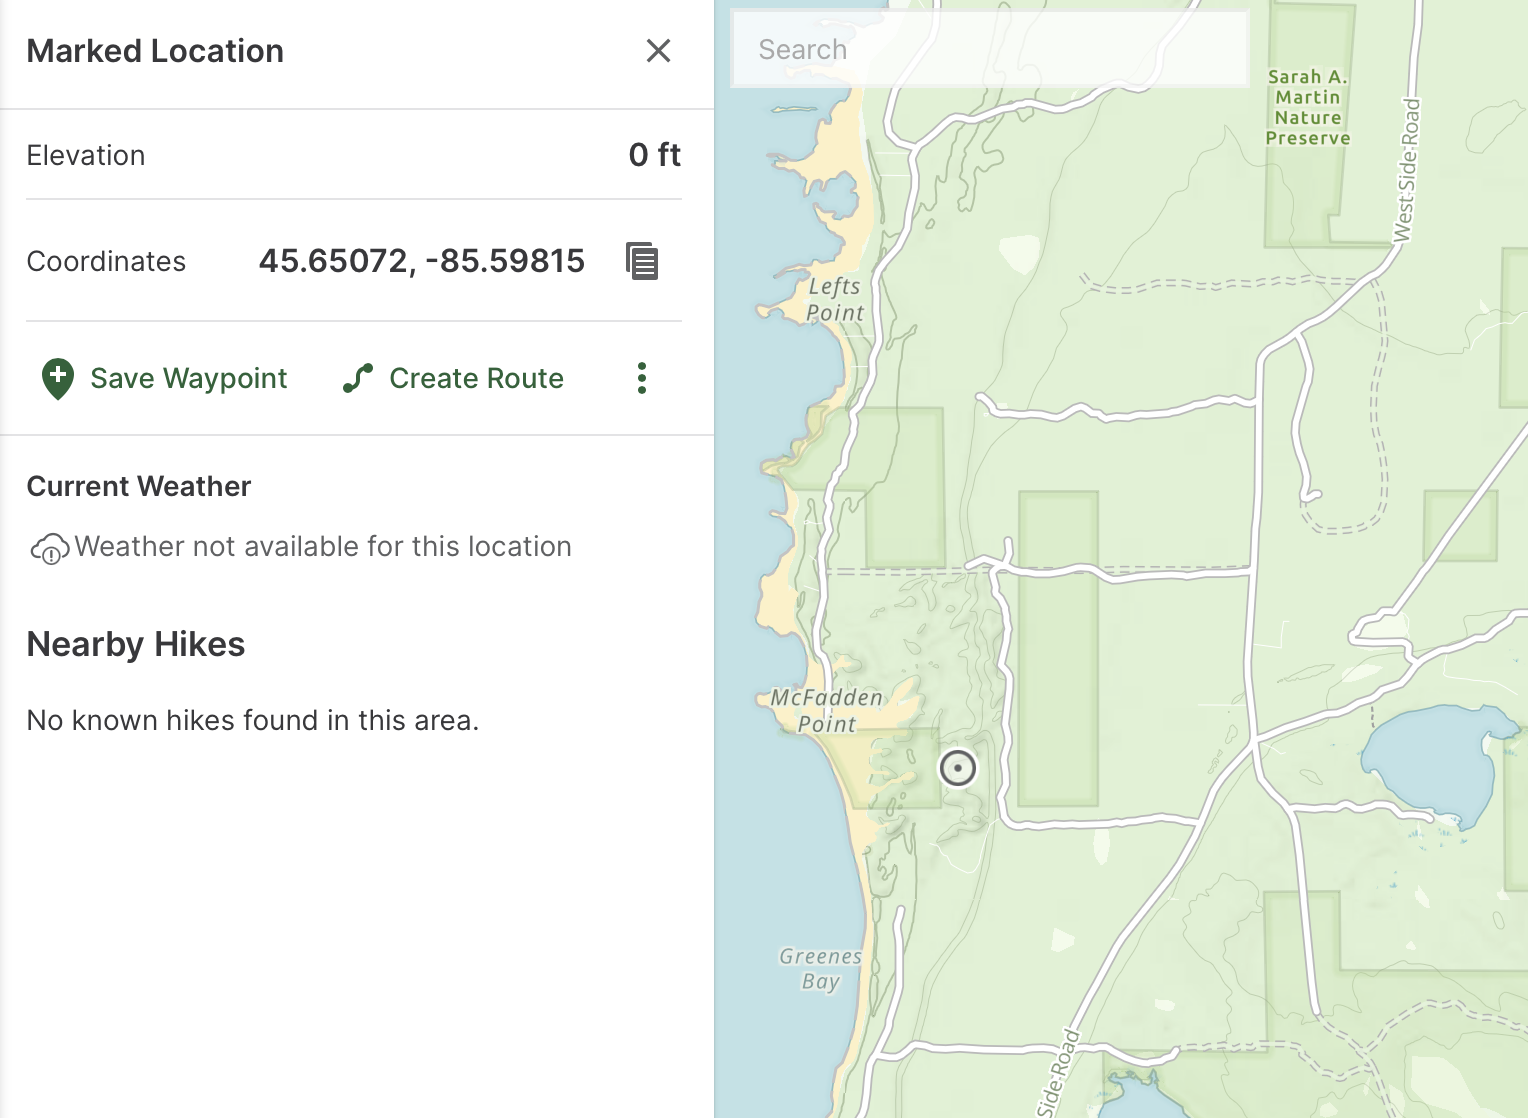Copy the coordinates using the copy icon
The image size is (1528, 1118).
pos(642,261)
